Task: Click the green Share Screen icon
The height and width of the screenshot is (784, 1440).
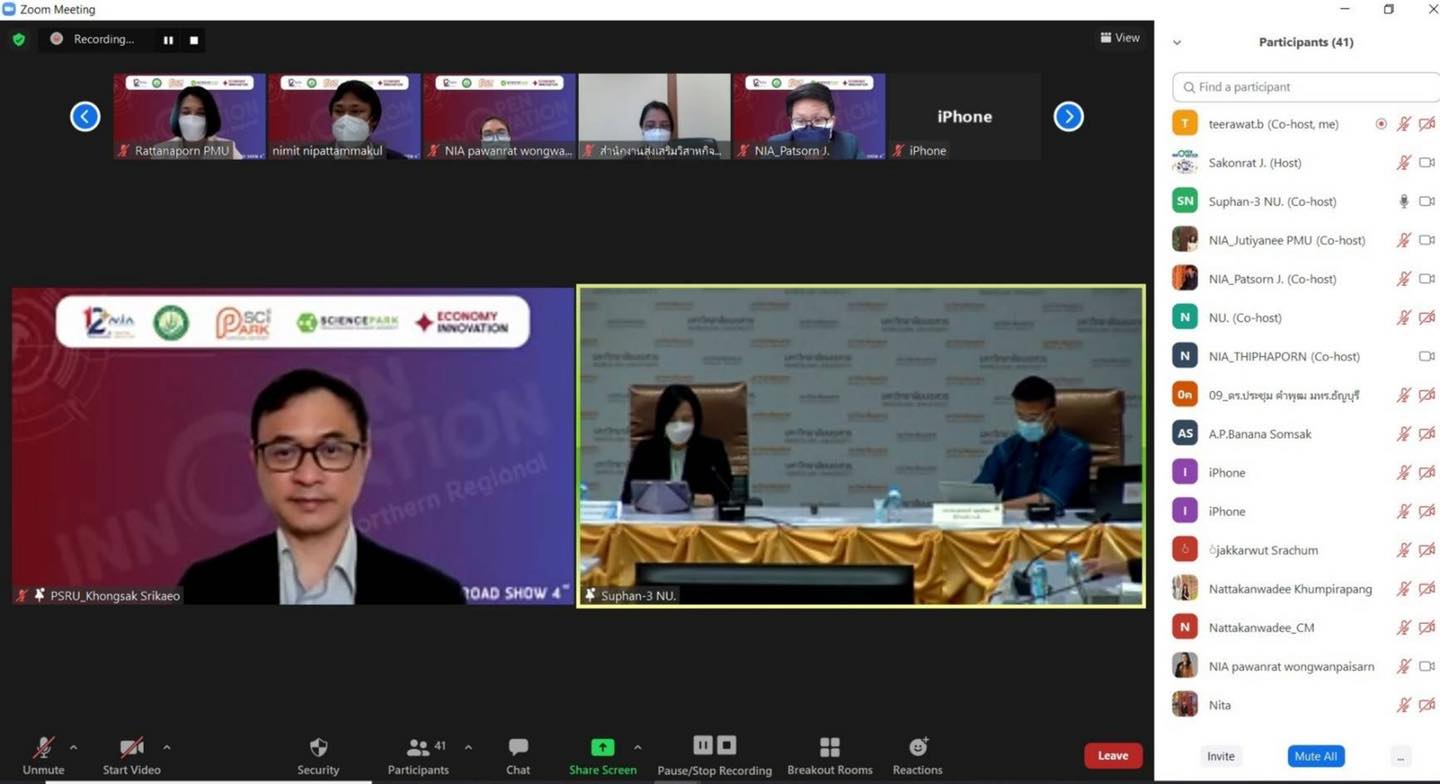Action: click(x=602, y=747)
